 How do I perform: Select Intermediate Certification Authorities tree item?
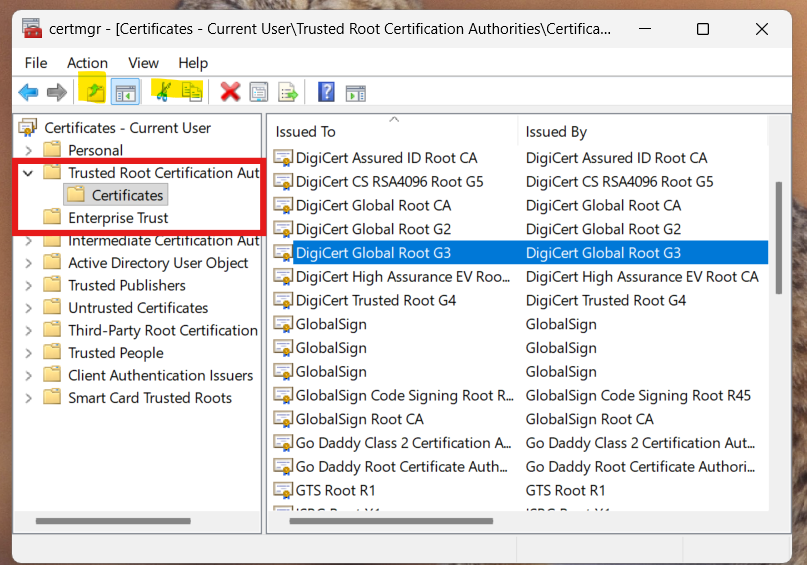click(163, 240)
